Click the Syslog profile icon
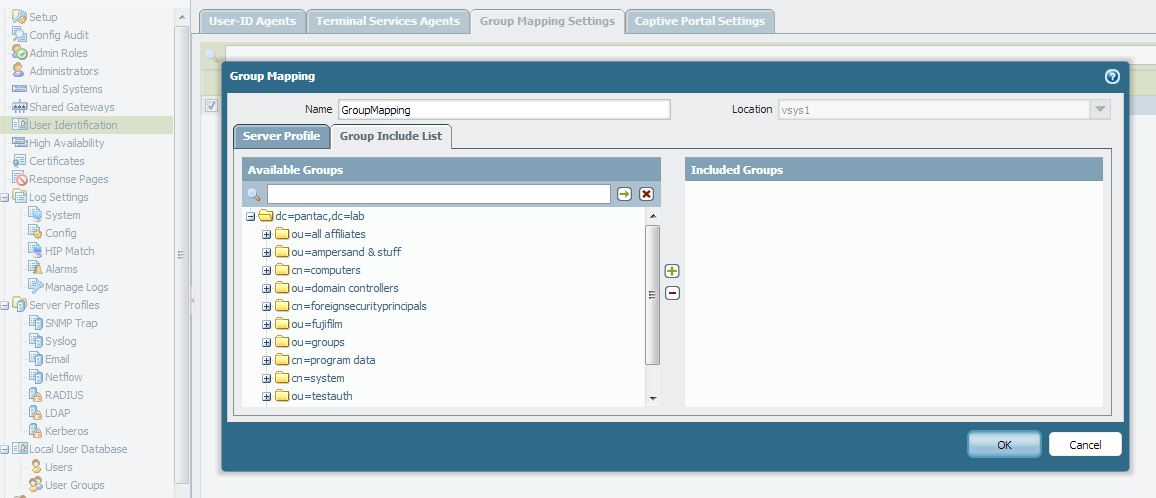The image size is (1156, 498). click(x=35, y=341)
